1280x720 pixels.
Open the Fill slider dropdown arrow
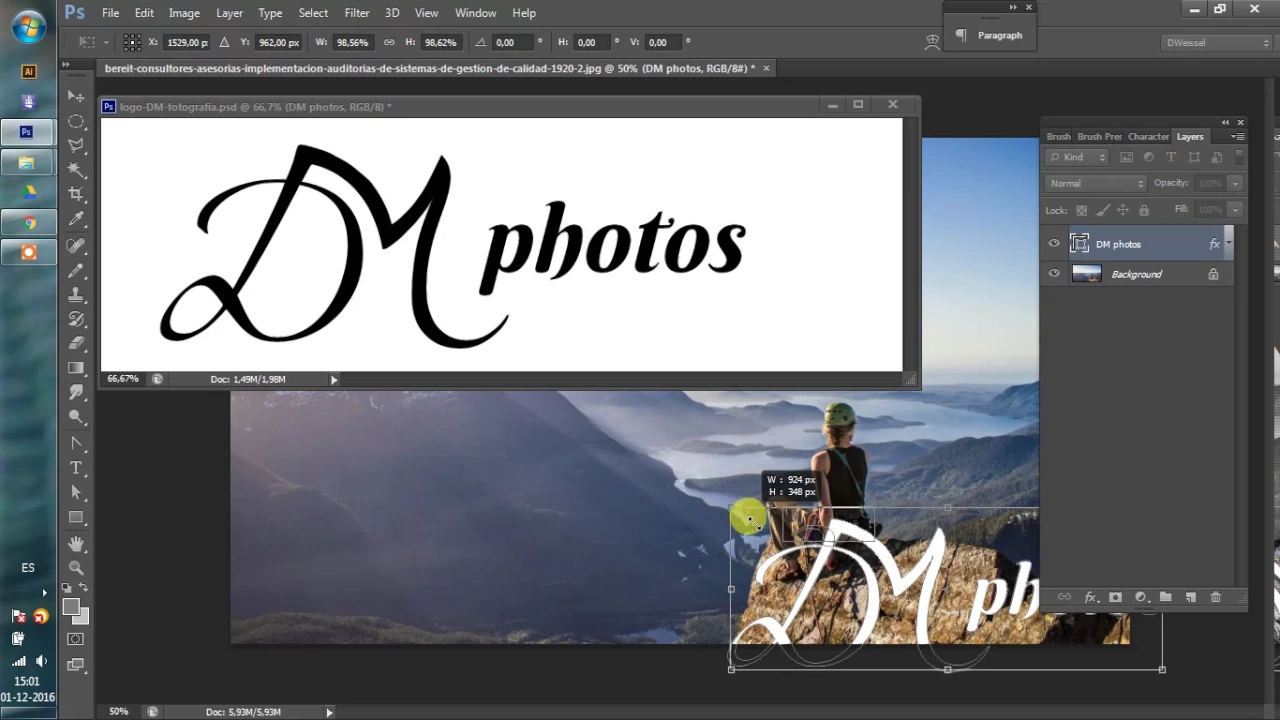(1235, 210)
